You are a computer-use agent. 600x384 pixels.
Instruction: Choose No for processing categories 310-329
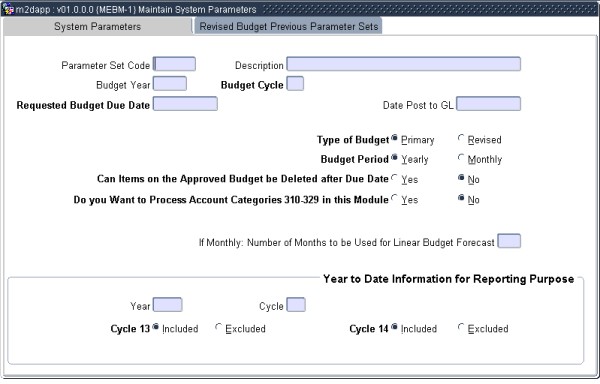[x=461, y=198]
